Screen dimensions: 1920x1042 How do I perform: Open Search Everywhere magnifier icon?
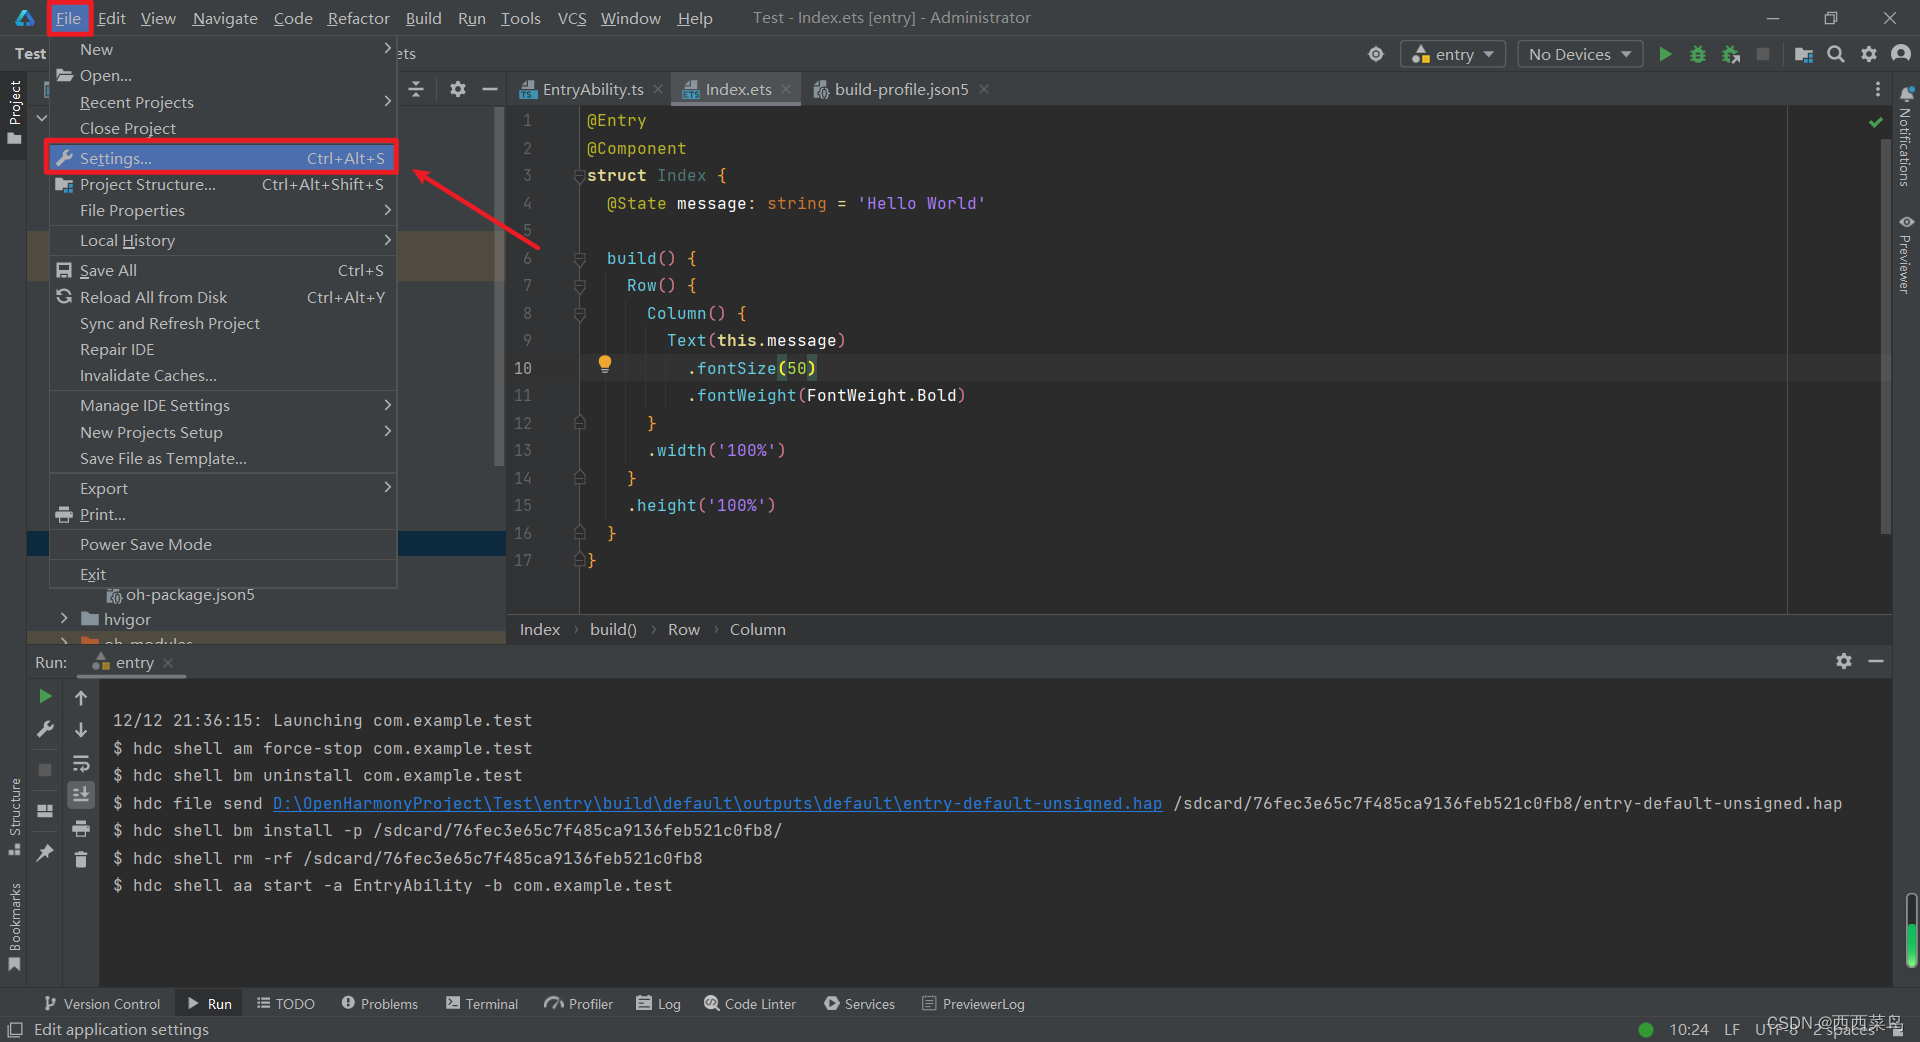1836,54
